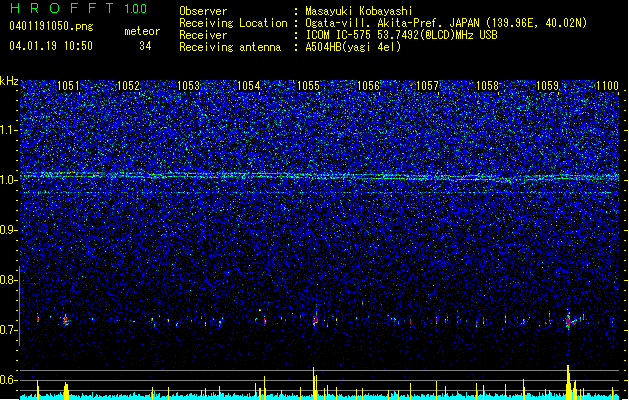Screen dimensions: 629x400
Task: Click the 1052 time marker
Action: pos(128,86)
